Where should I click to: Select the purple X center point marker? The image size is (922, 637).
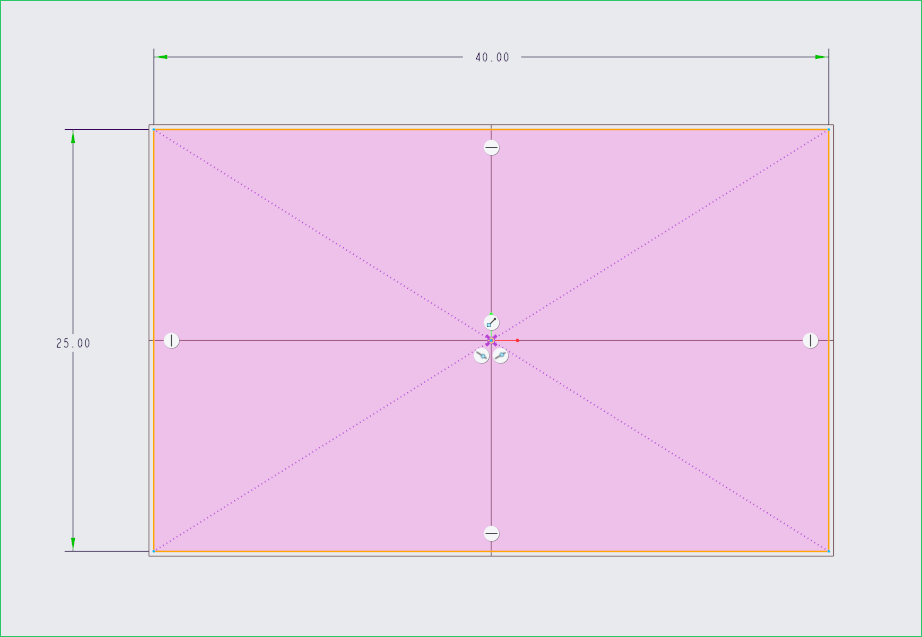[x=491, y=340]
